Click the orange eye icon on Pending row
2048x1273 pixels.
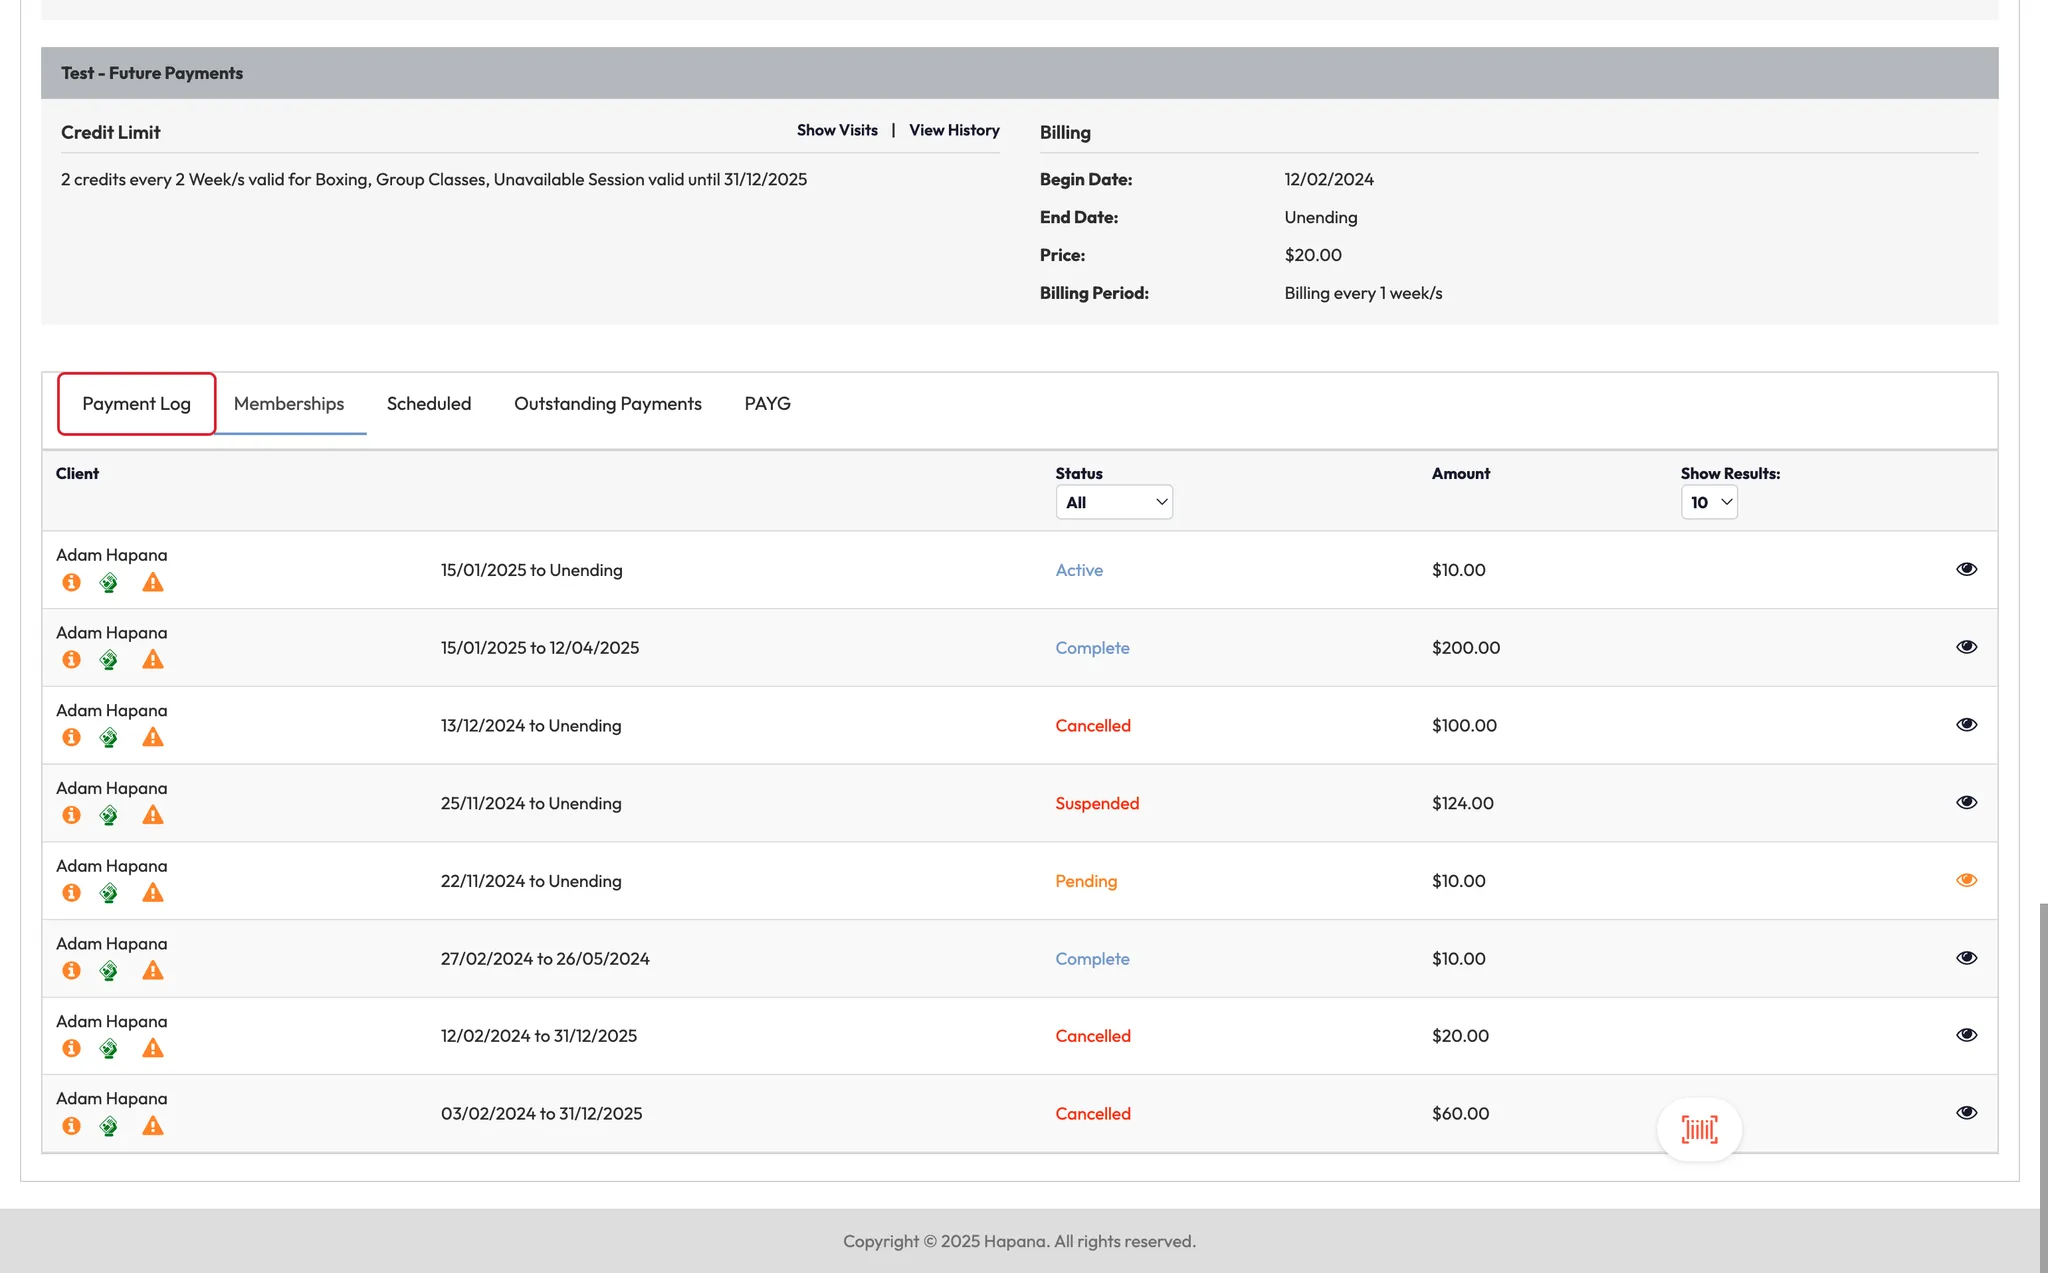click(x=1966, y=880)
